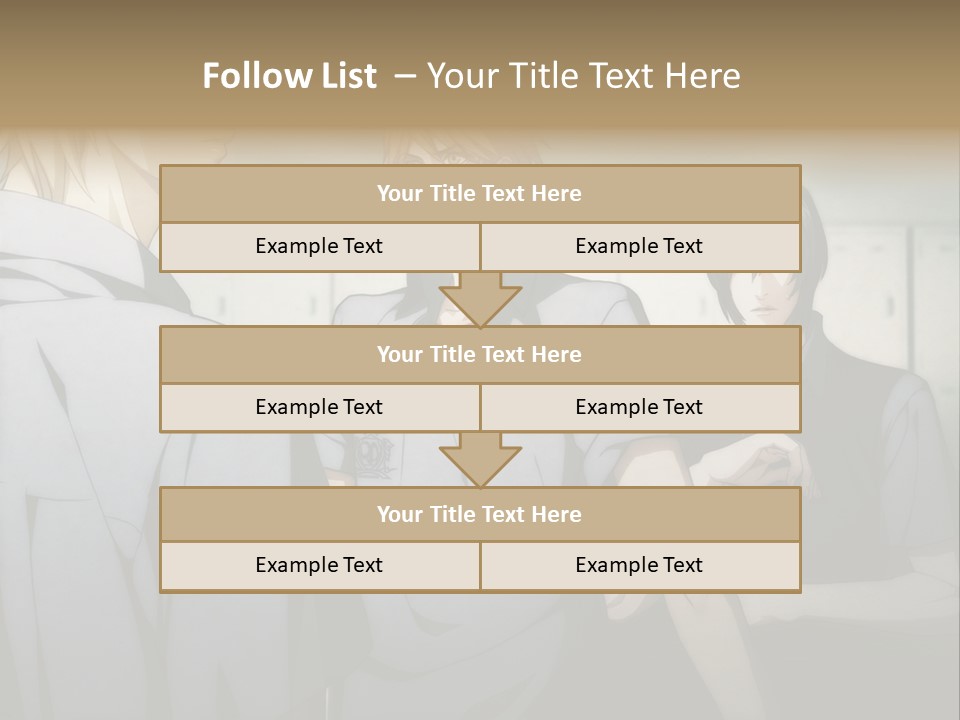960x720 pixels.
Task: Click the top-right 'Example Text' cell
Action: coord(640,247)
